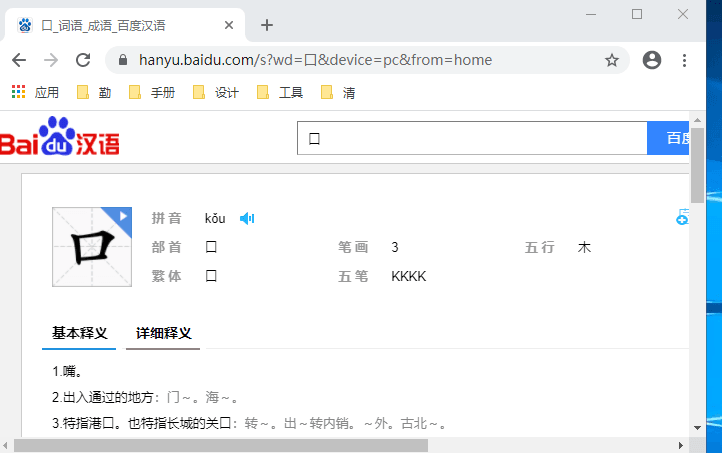
Task: Open the 清 bookmark folder
Action: pos(338,93)
